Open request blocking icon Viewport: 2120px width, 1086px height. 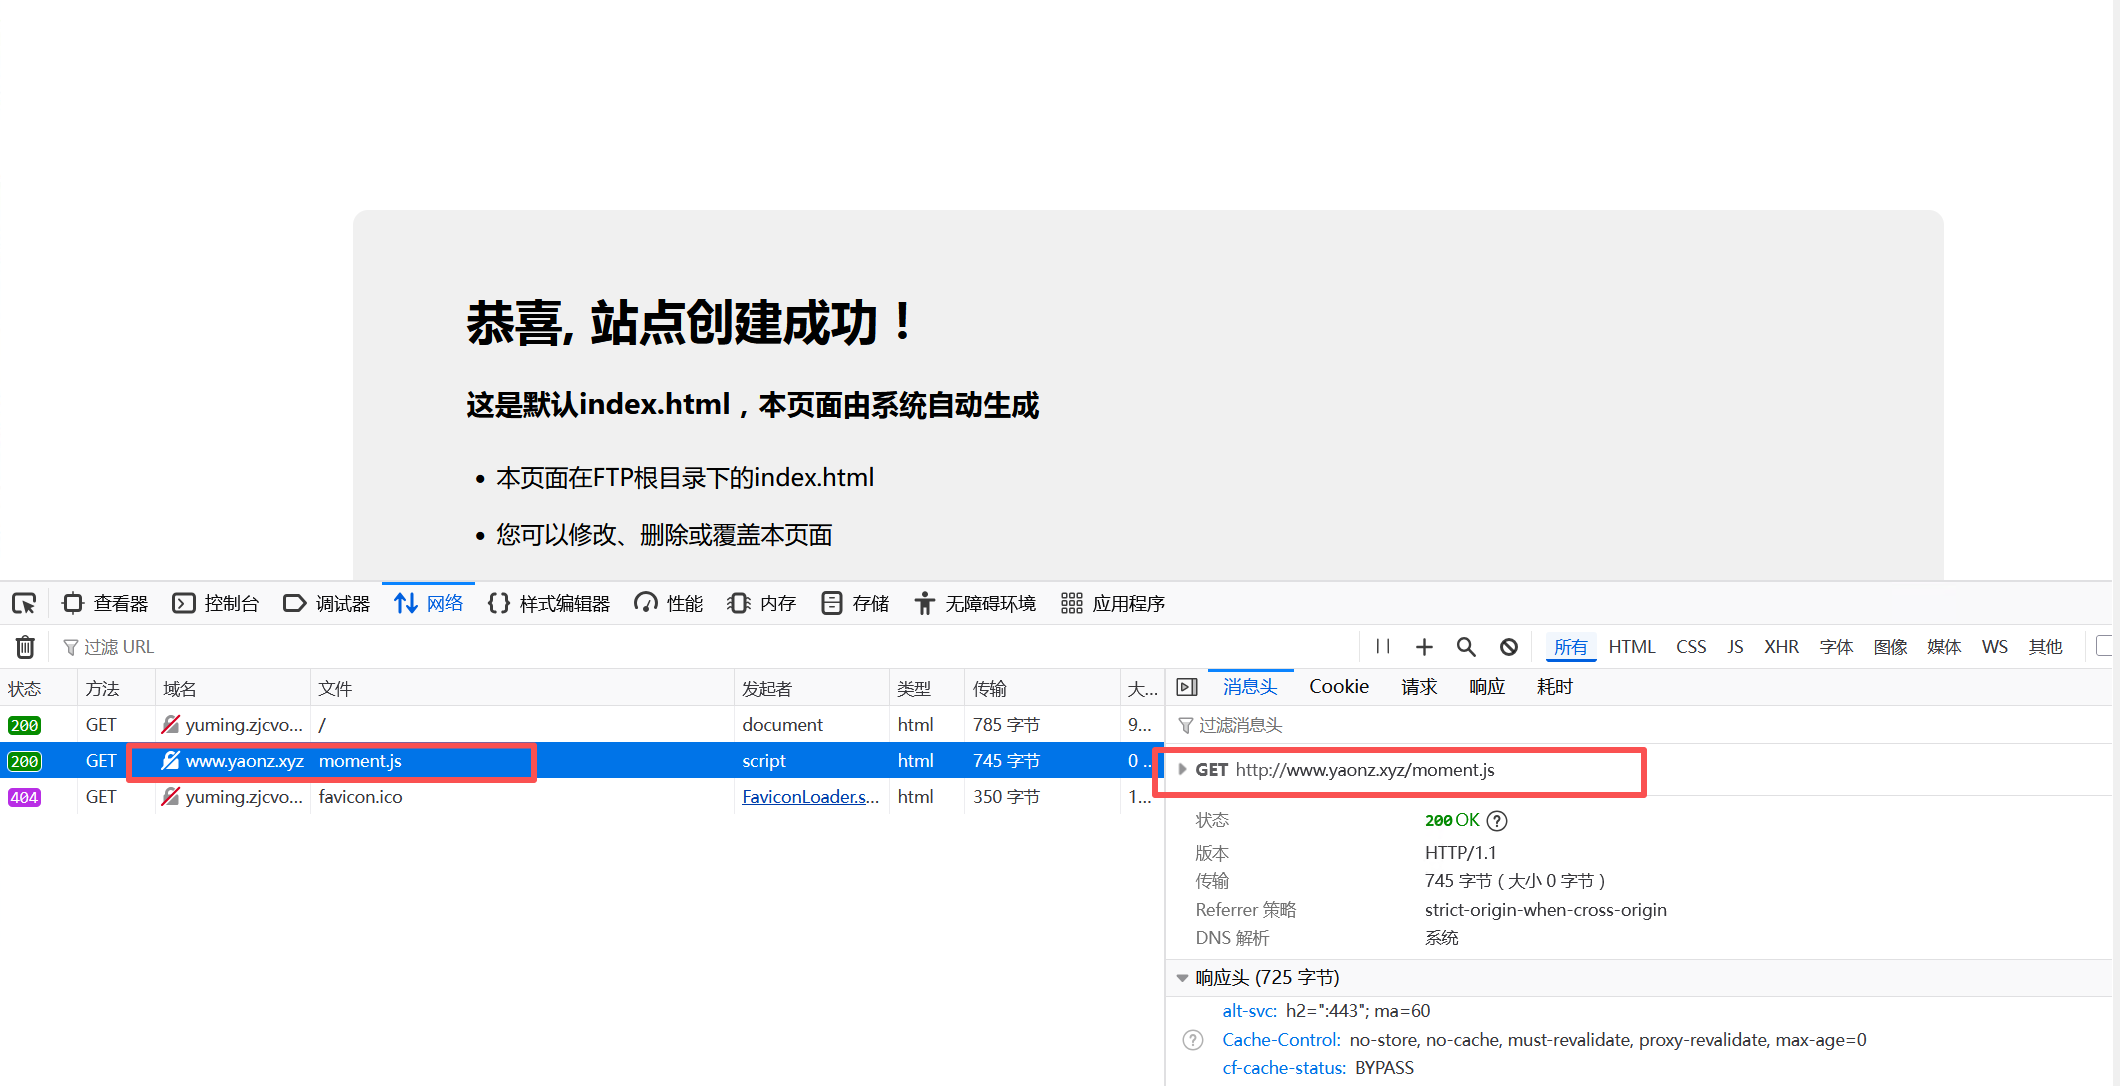coord(1509,647)
